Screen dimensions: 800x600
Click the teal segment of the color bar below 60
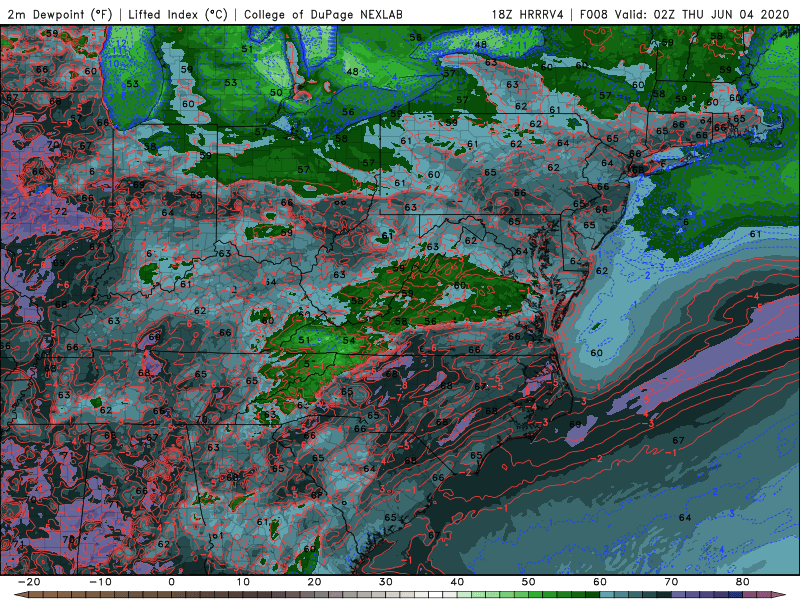(x=607, y=595)
